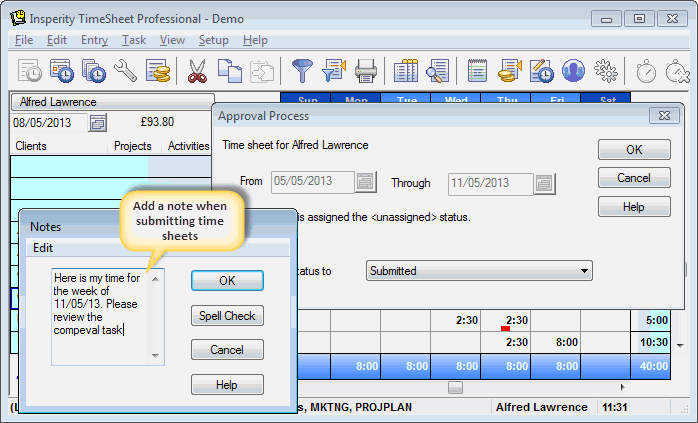Click the Insperity TimeSheet app icon
This screenshot has height=423, width=698.
[18, 18]
